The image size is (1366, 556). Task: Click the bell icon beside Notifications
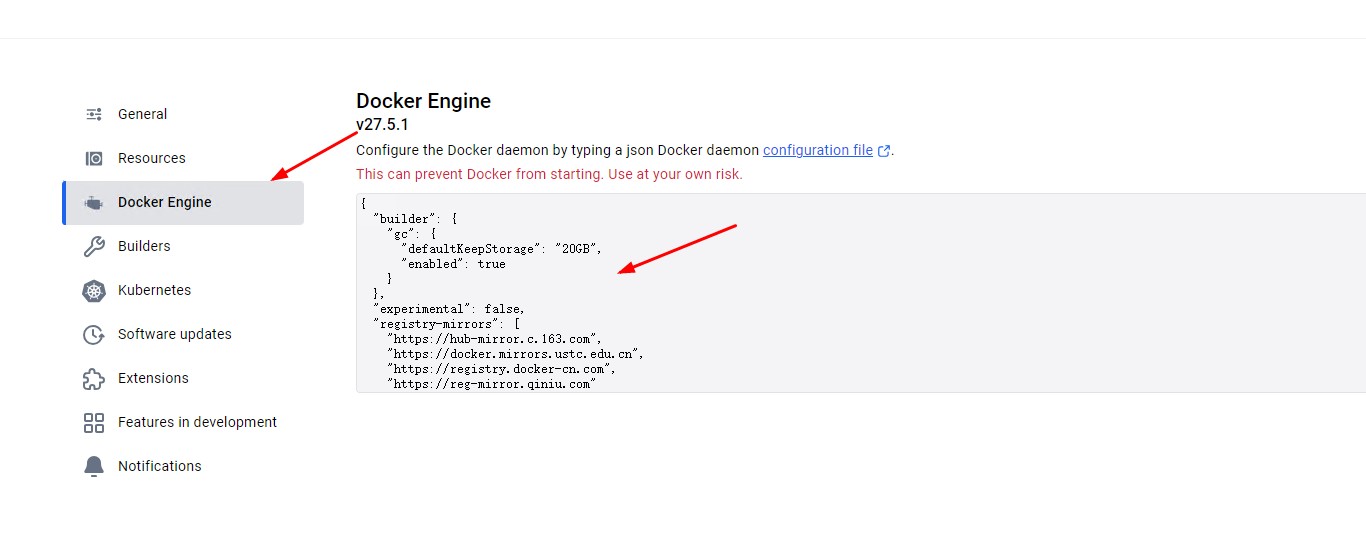point(94,467)
